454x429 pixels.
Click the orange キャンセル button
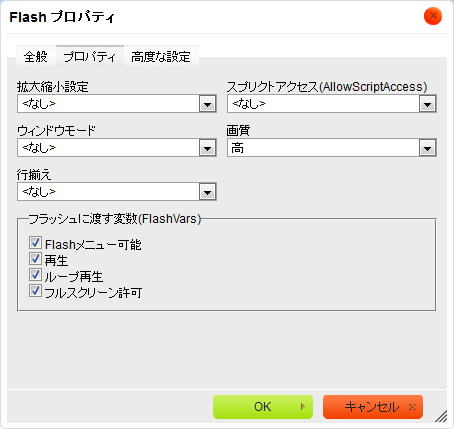coord(373,407)
